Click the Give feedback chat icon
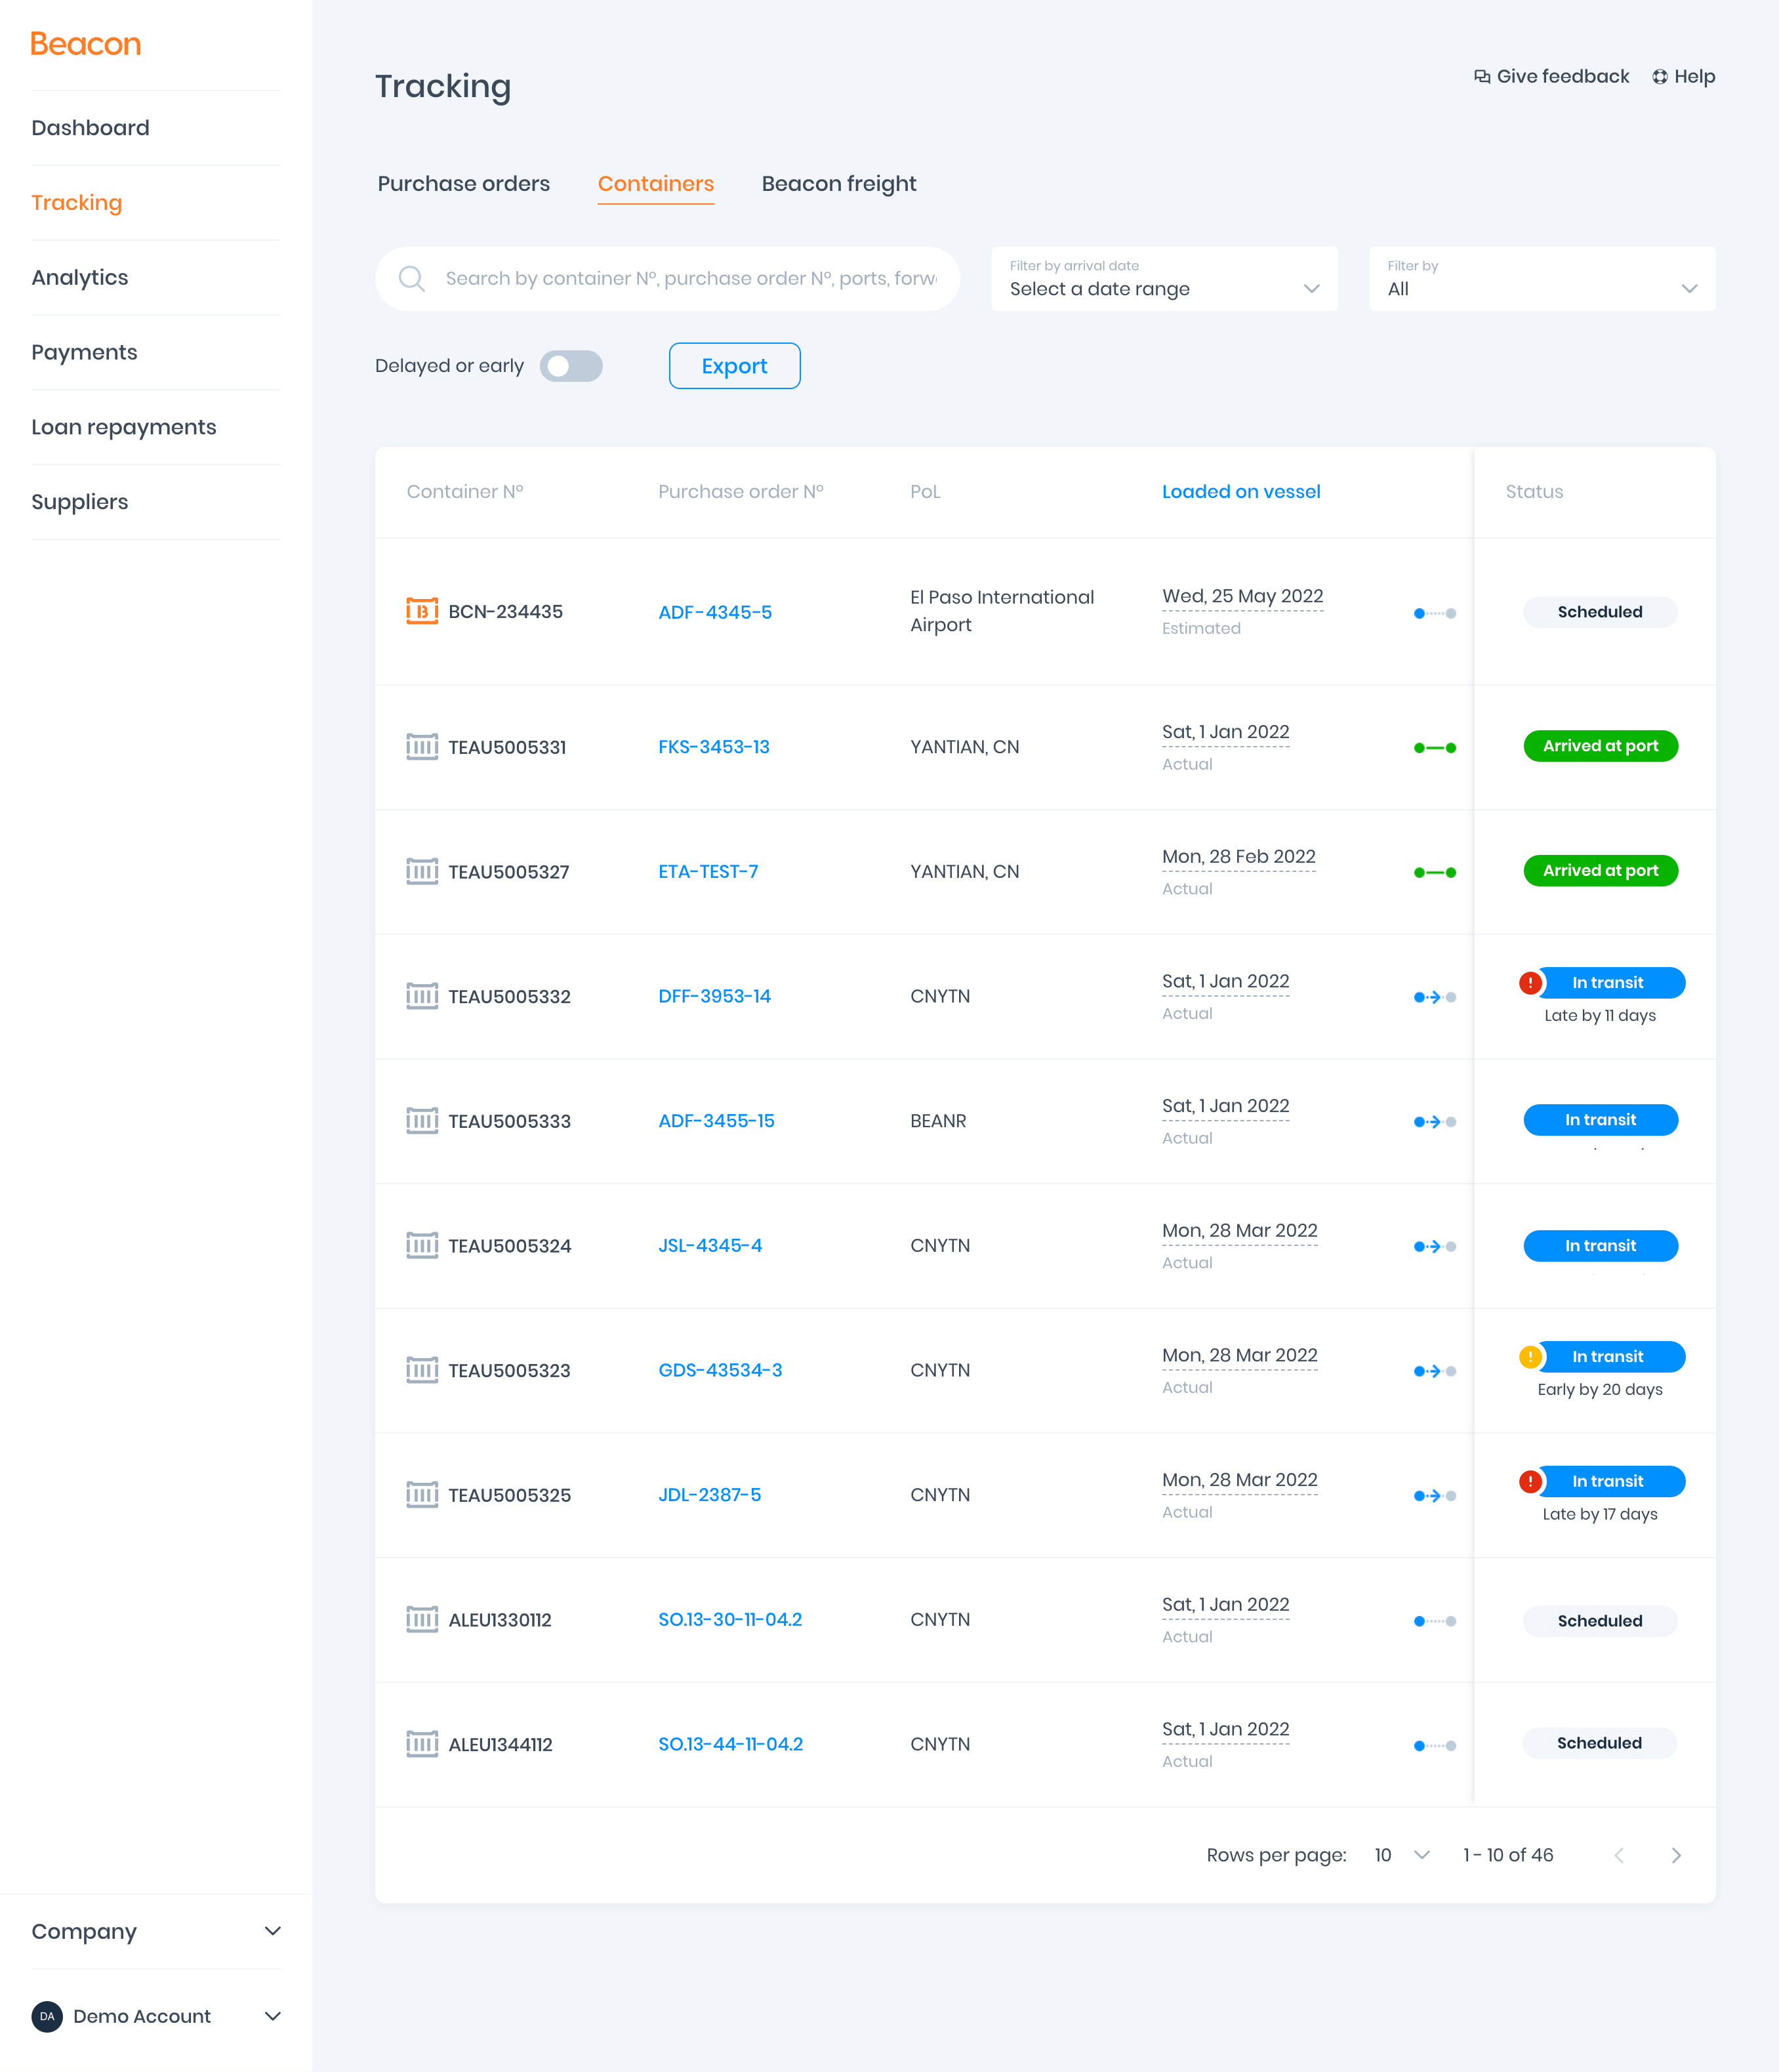 [x=1482, y=77]
